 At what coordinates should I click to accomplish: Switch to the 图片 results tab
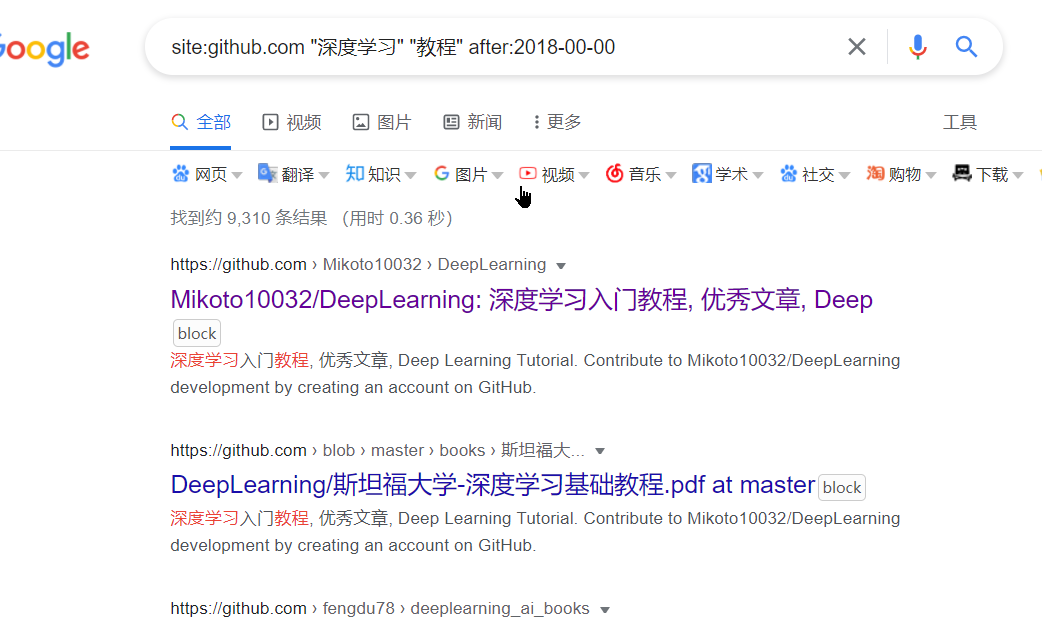click(382, 122)
